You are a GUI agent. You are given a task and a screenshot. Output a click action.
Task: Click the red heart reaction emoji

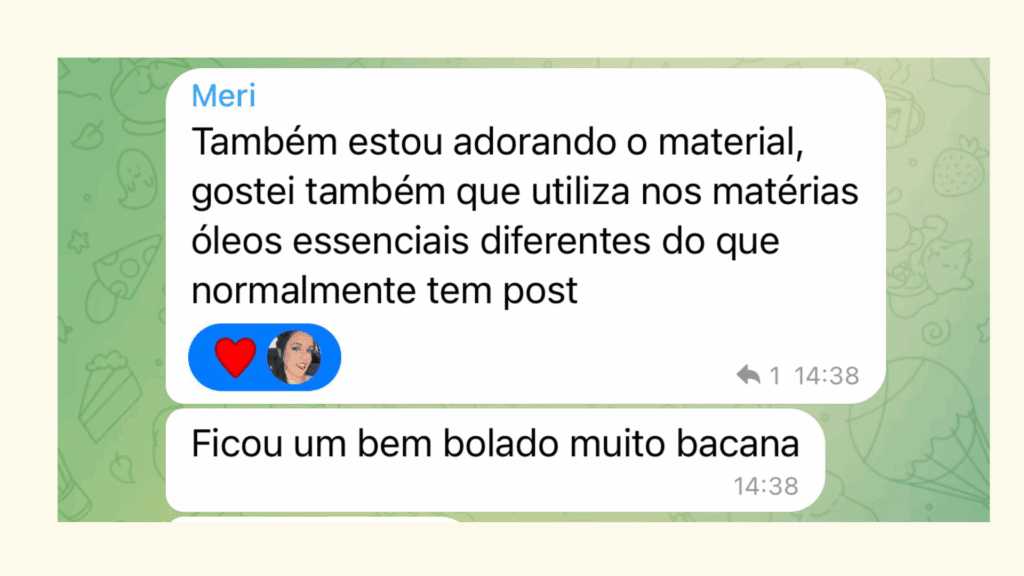click(235, 357)
